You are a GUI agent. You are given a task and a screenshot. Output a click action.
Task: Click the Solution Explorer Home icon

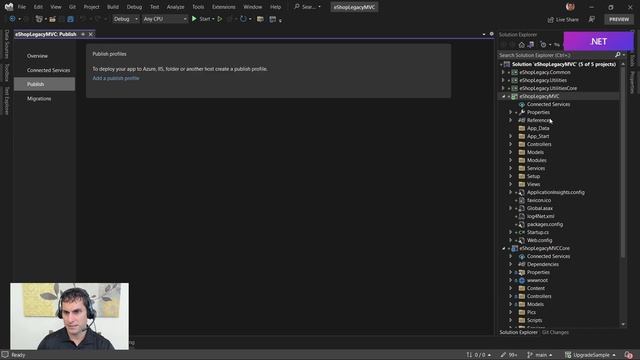click(522, 44)
